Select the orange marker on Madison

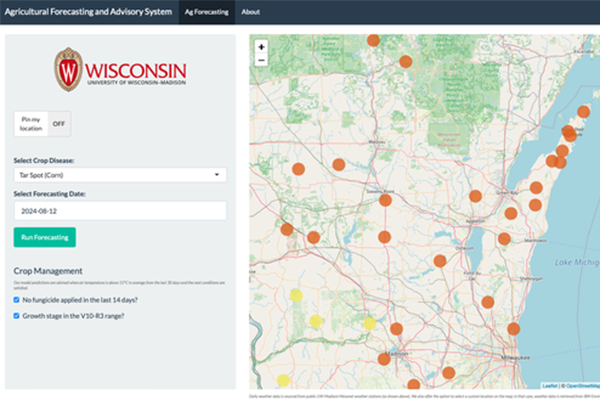tap(384, 359)
